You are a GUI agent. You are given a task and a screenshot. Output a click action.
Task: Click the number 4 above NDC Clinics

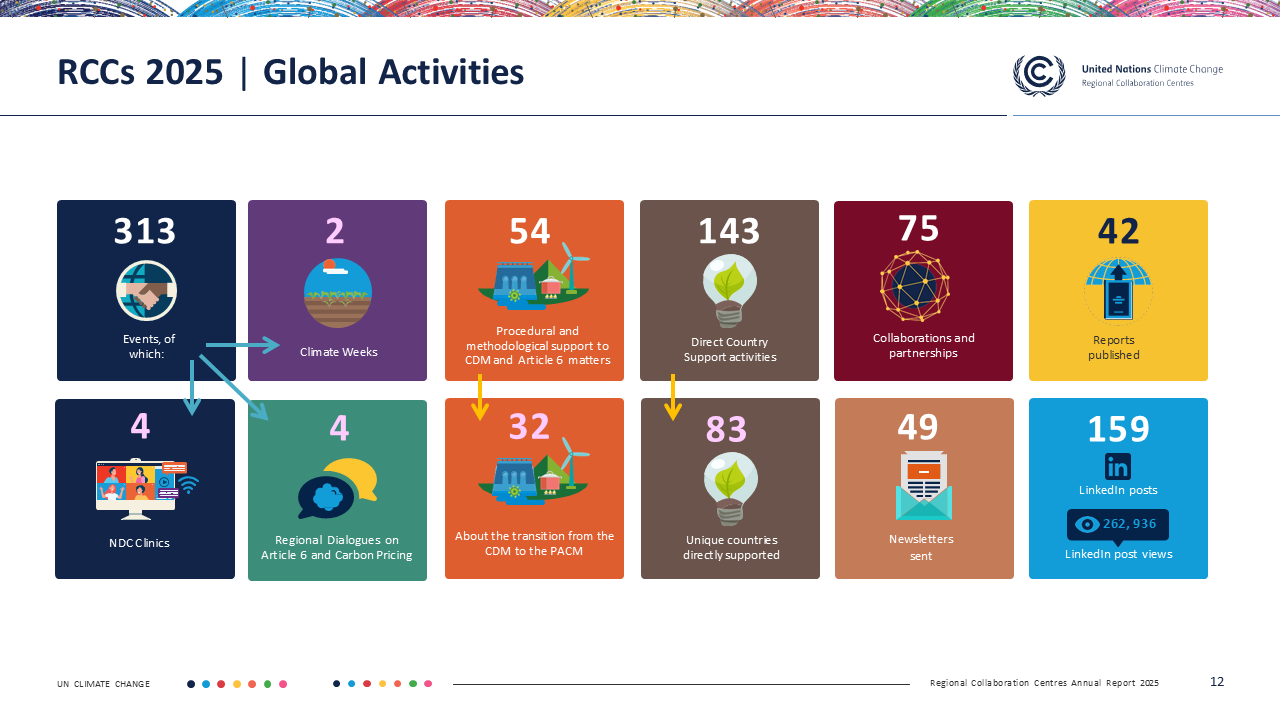coord(140,427)
